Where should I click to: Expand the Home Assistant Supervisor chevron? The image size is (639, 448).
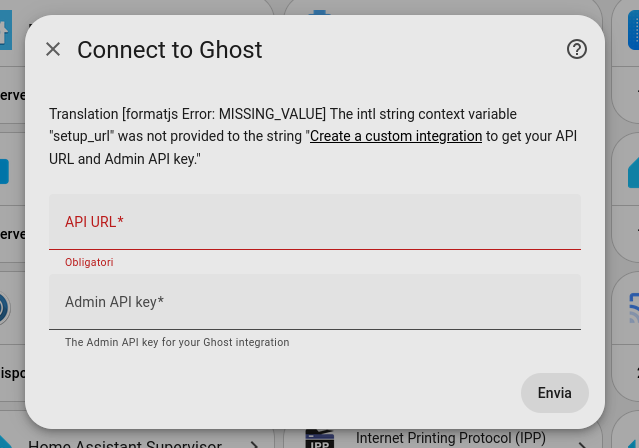[254, 444]
